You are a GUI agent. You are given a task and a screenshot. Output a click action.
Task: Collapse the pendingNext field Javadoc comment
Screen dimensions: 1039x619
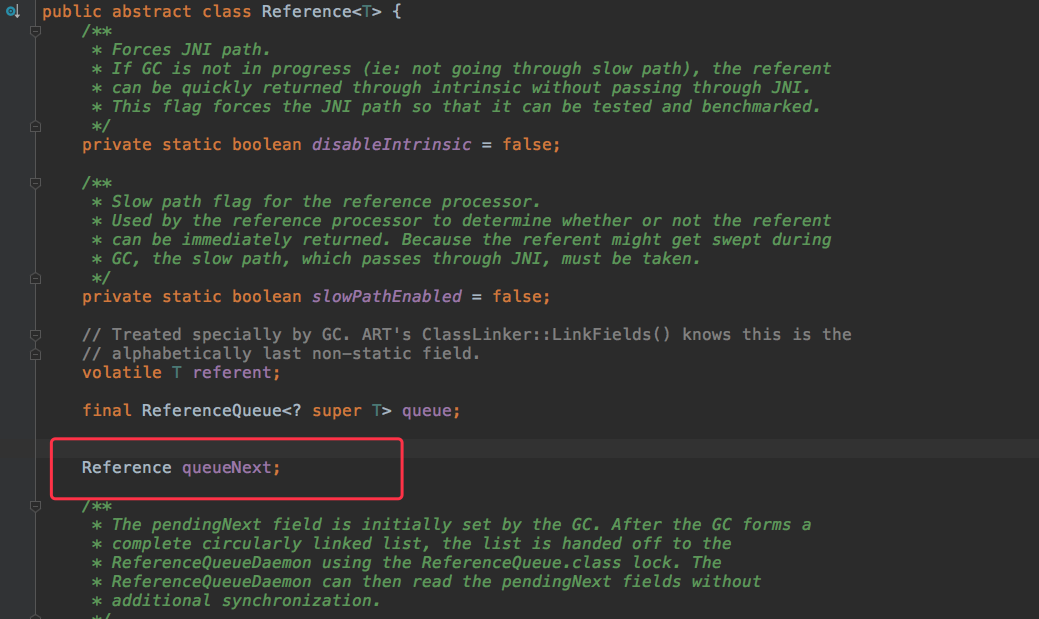tap(36, 506)
